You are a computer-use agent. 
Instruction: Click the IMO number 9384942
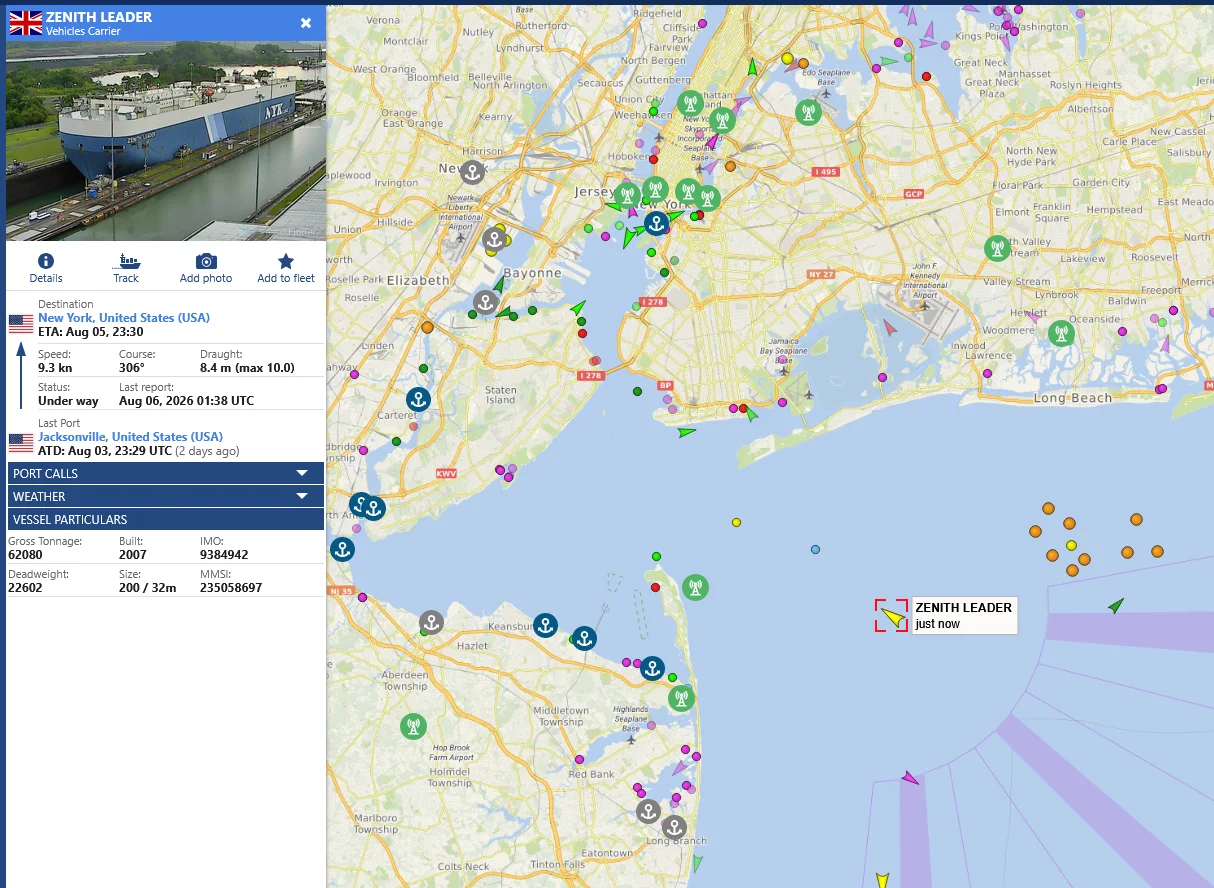coord(224,555)
